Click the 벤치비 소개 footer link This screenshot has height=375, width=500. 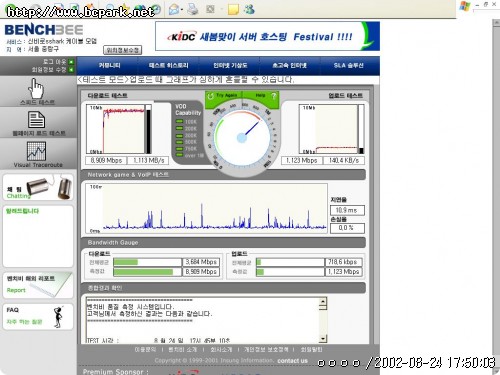point(182,350)
